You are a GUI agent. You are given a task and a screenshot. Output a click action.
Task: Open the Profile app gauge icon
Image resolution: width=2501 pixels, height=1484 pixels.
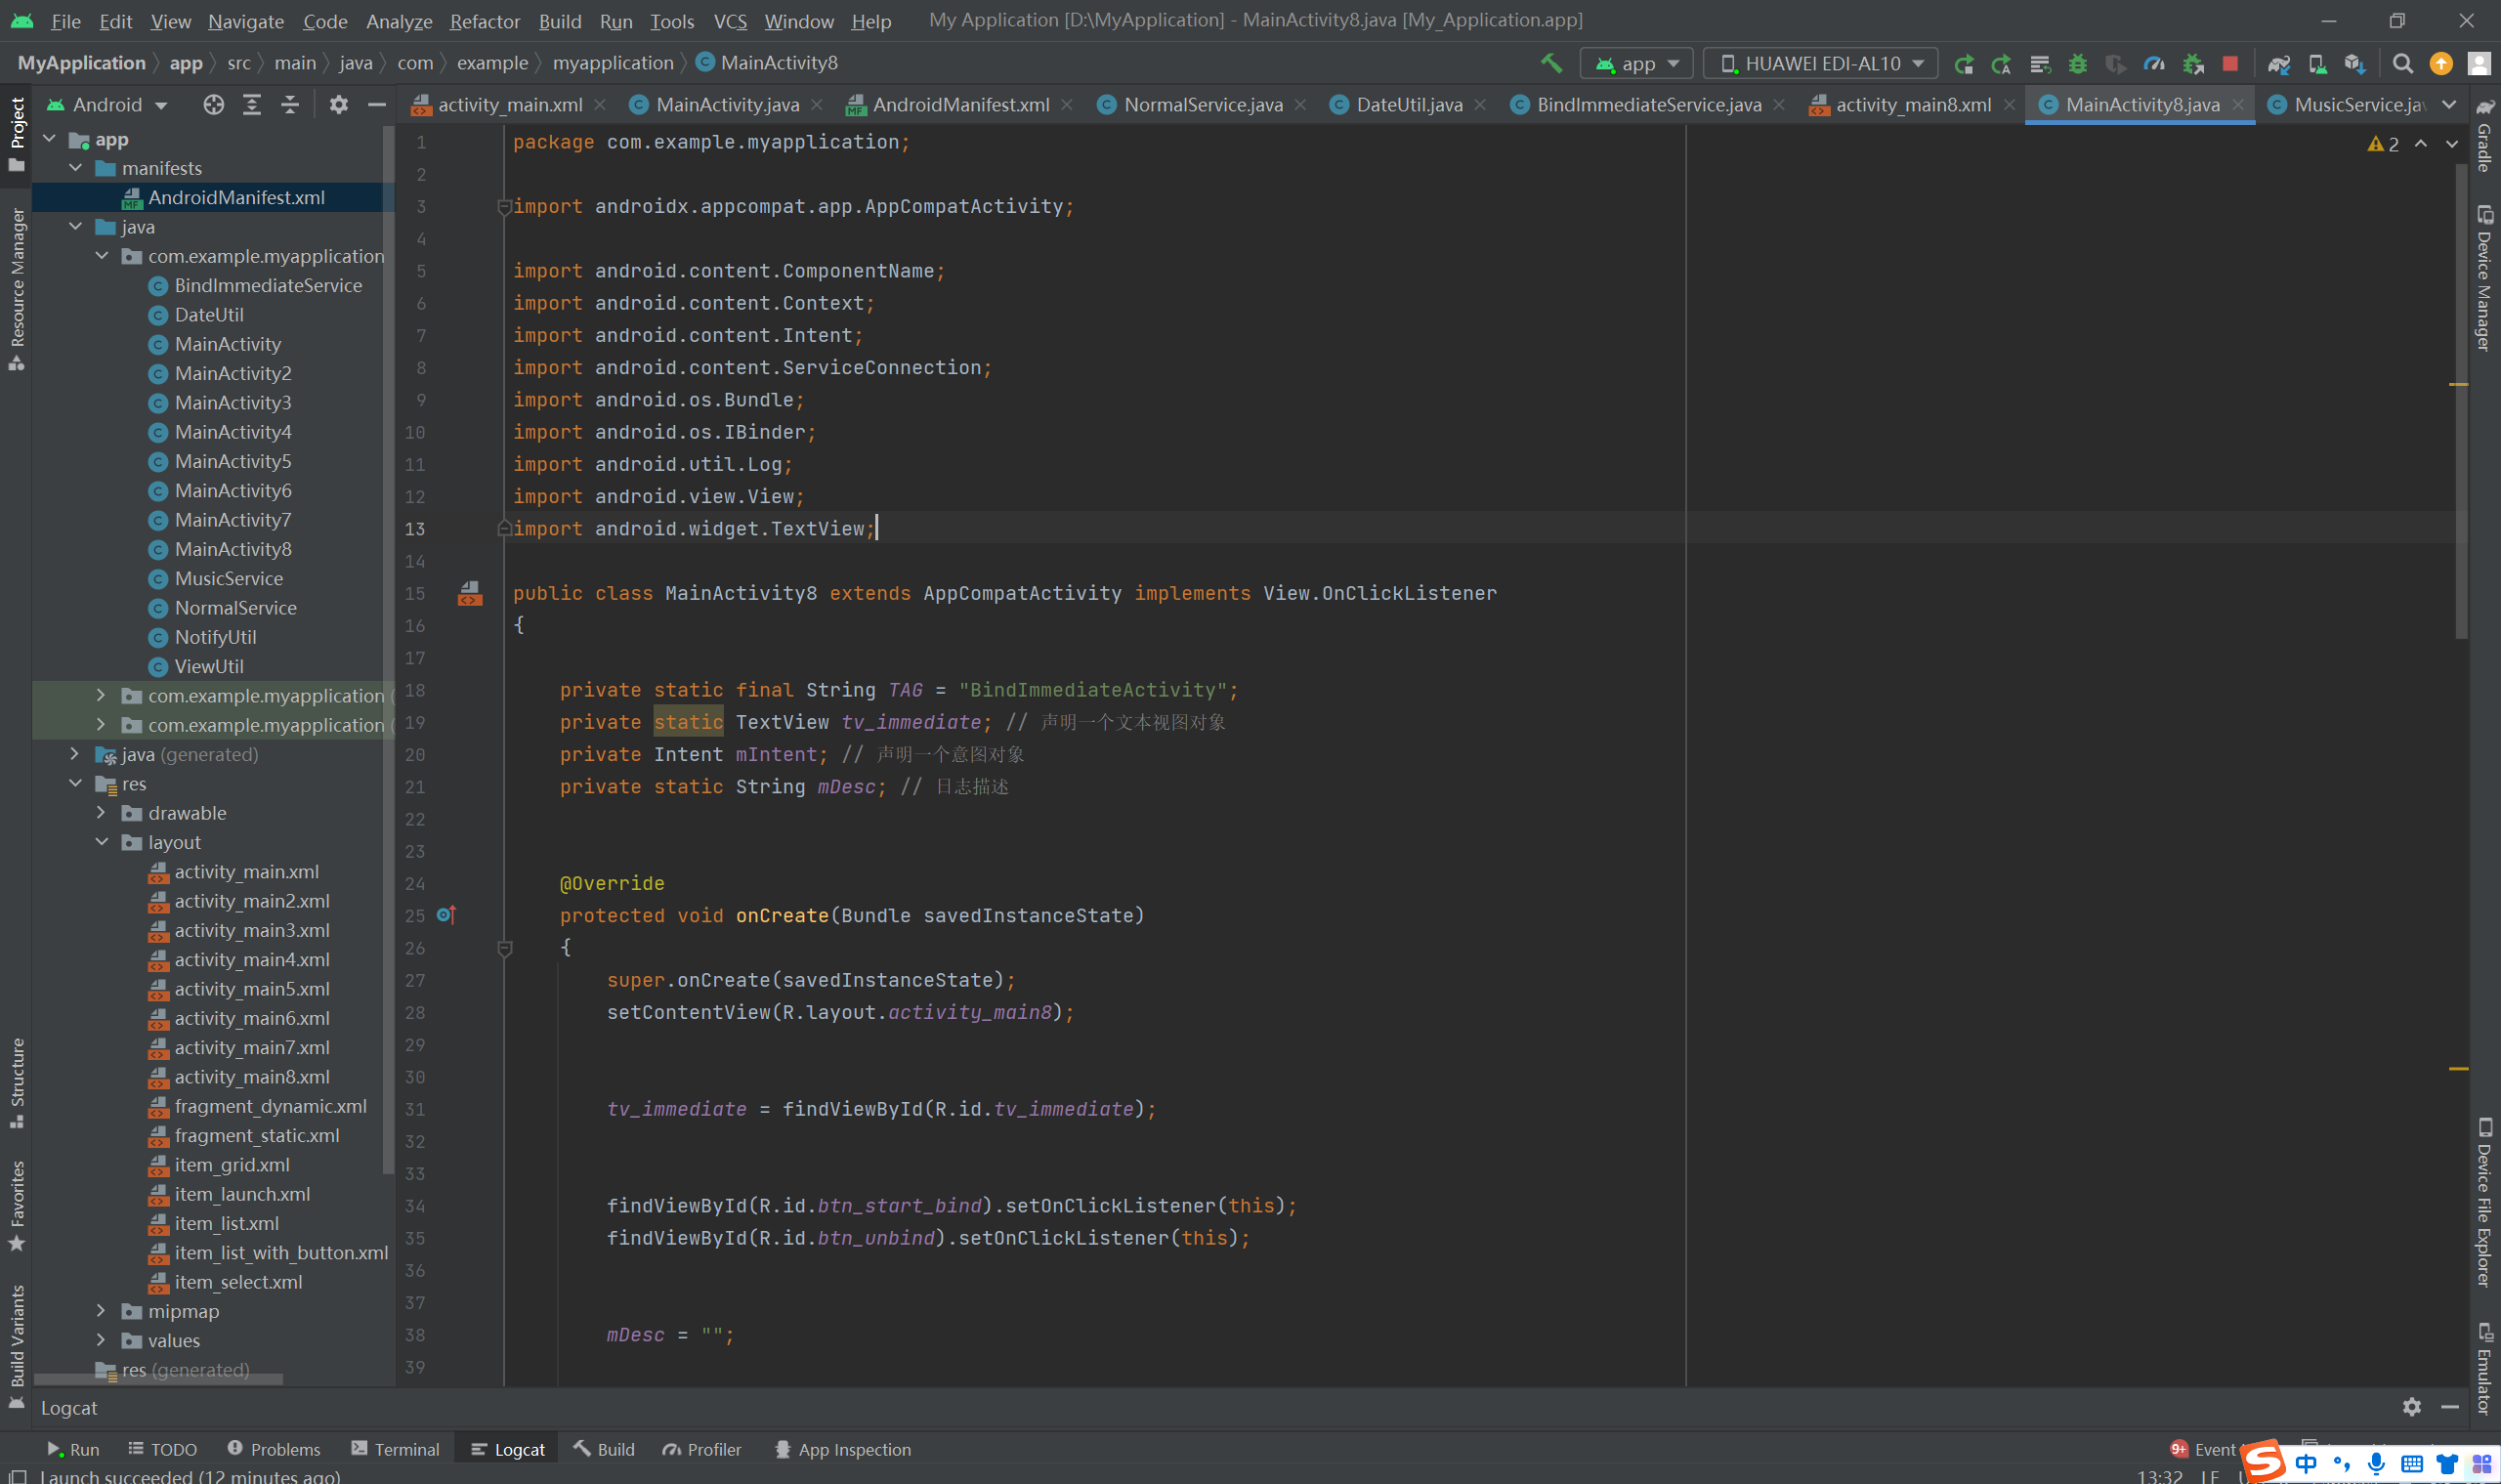tap(2154, 64)
